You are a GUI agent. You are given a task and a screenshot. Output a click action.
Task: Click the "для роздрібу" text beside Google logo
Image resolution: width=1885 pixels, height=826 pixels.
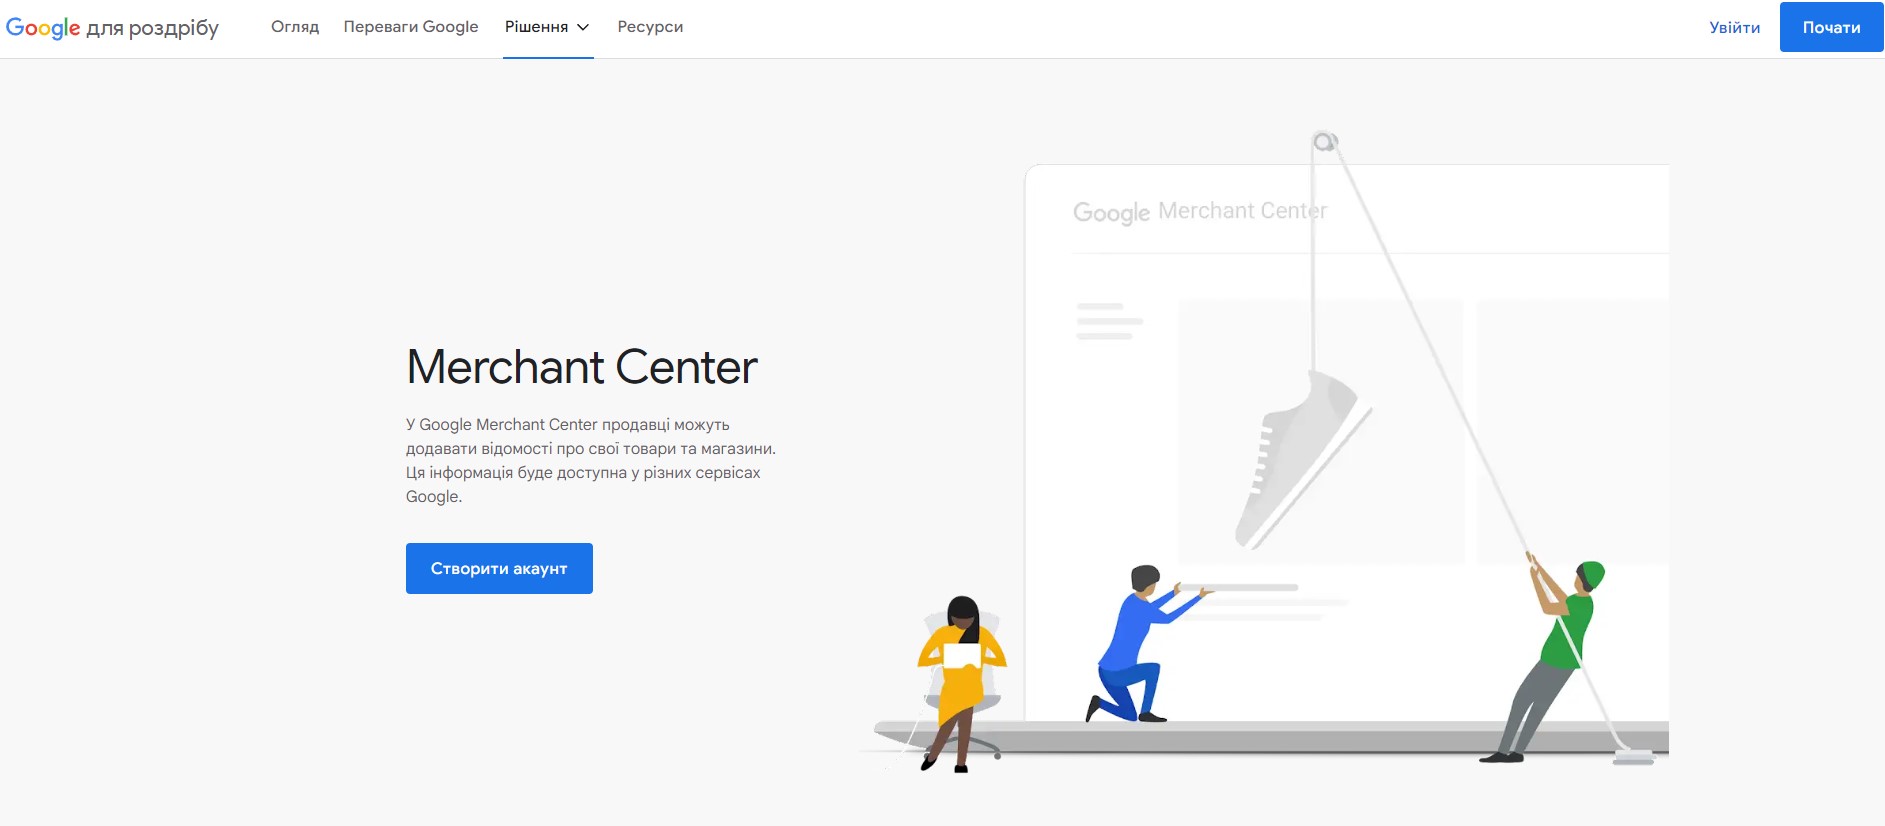pos(152,28)
